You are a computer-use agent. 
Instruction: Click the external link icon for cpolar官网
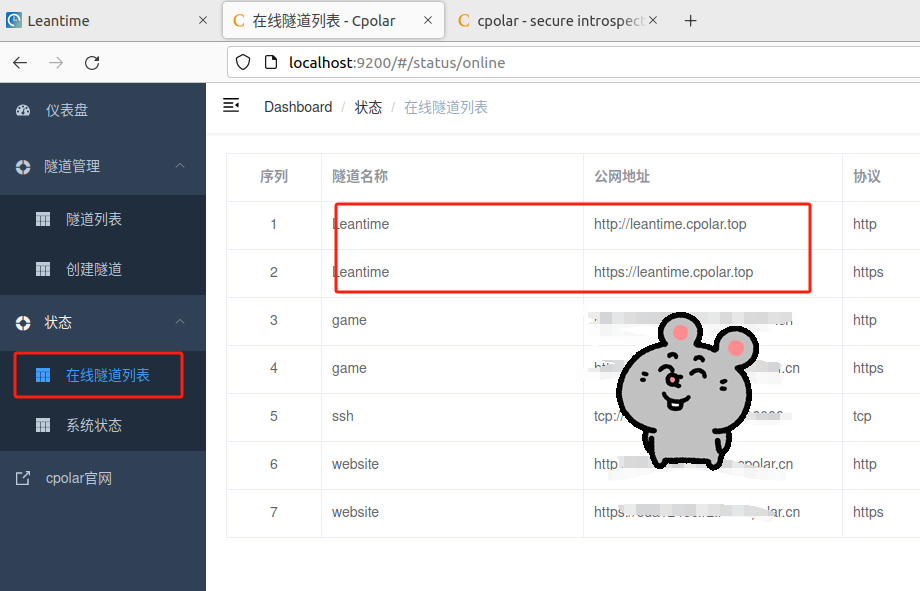23,479
